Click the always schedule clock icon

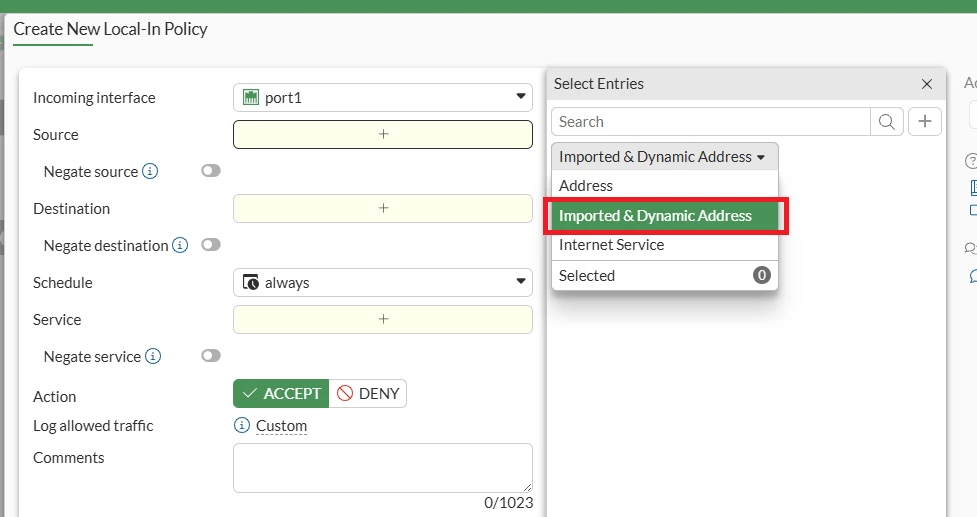point(250,282)
